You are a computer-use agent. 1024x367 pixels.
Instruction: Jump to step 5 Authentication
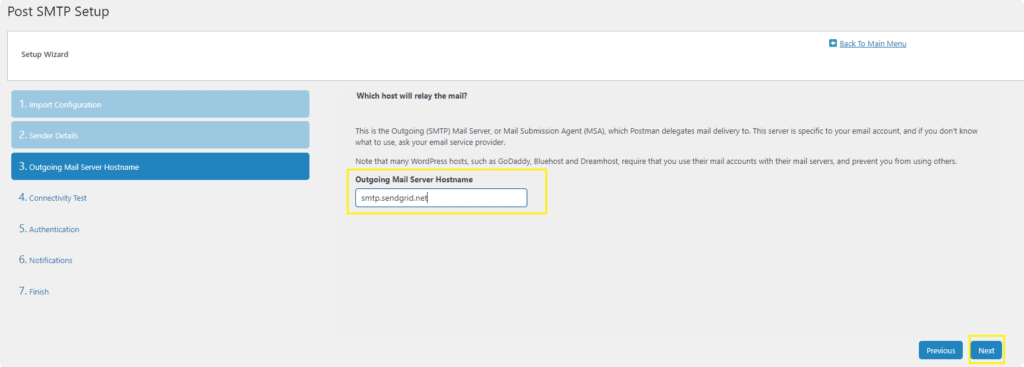click(x=49, y=229)
